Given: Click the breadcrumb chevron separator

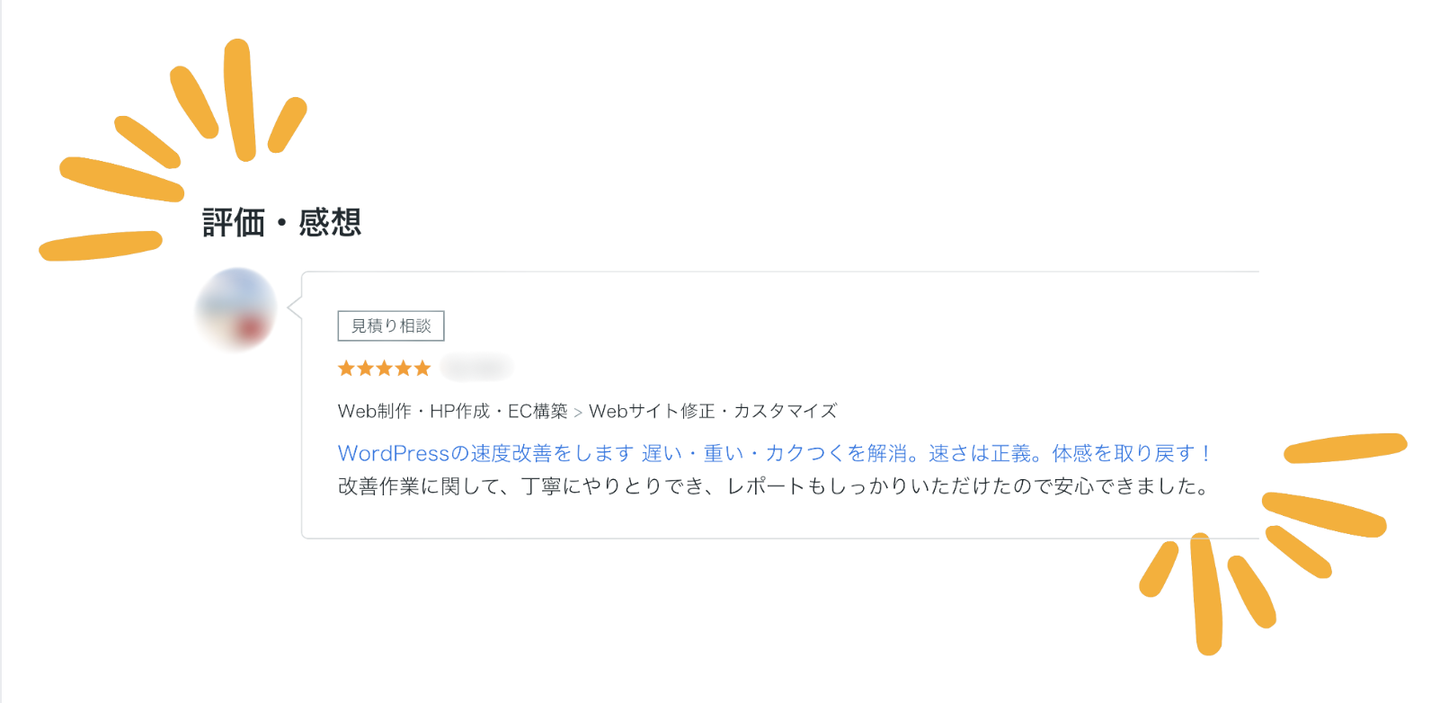Looking at the screenshot, I should point(578,412).
